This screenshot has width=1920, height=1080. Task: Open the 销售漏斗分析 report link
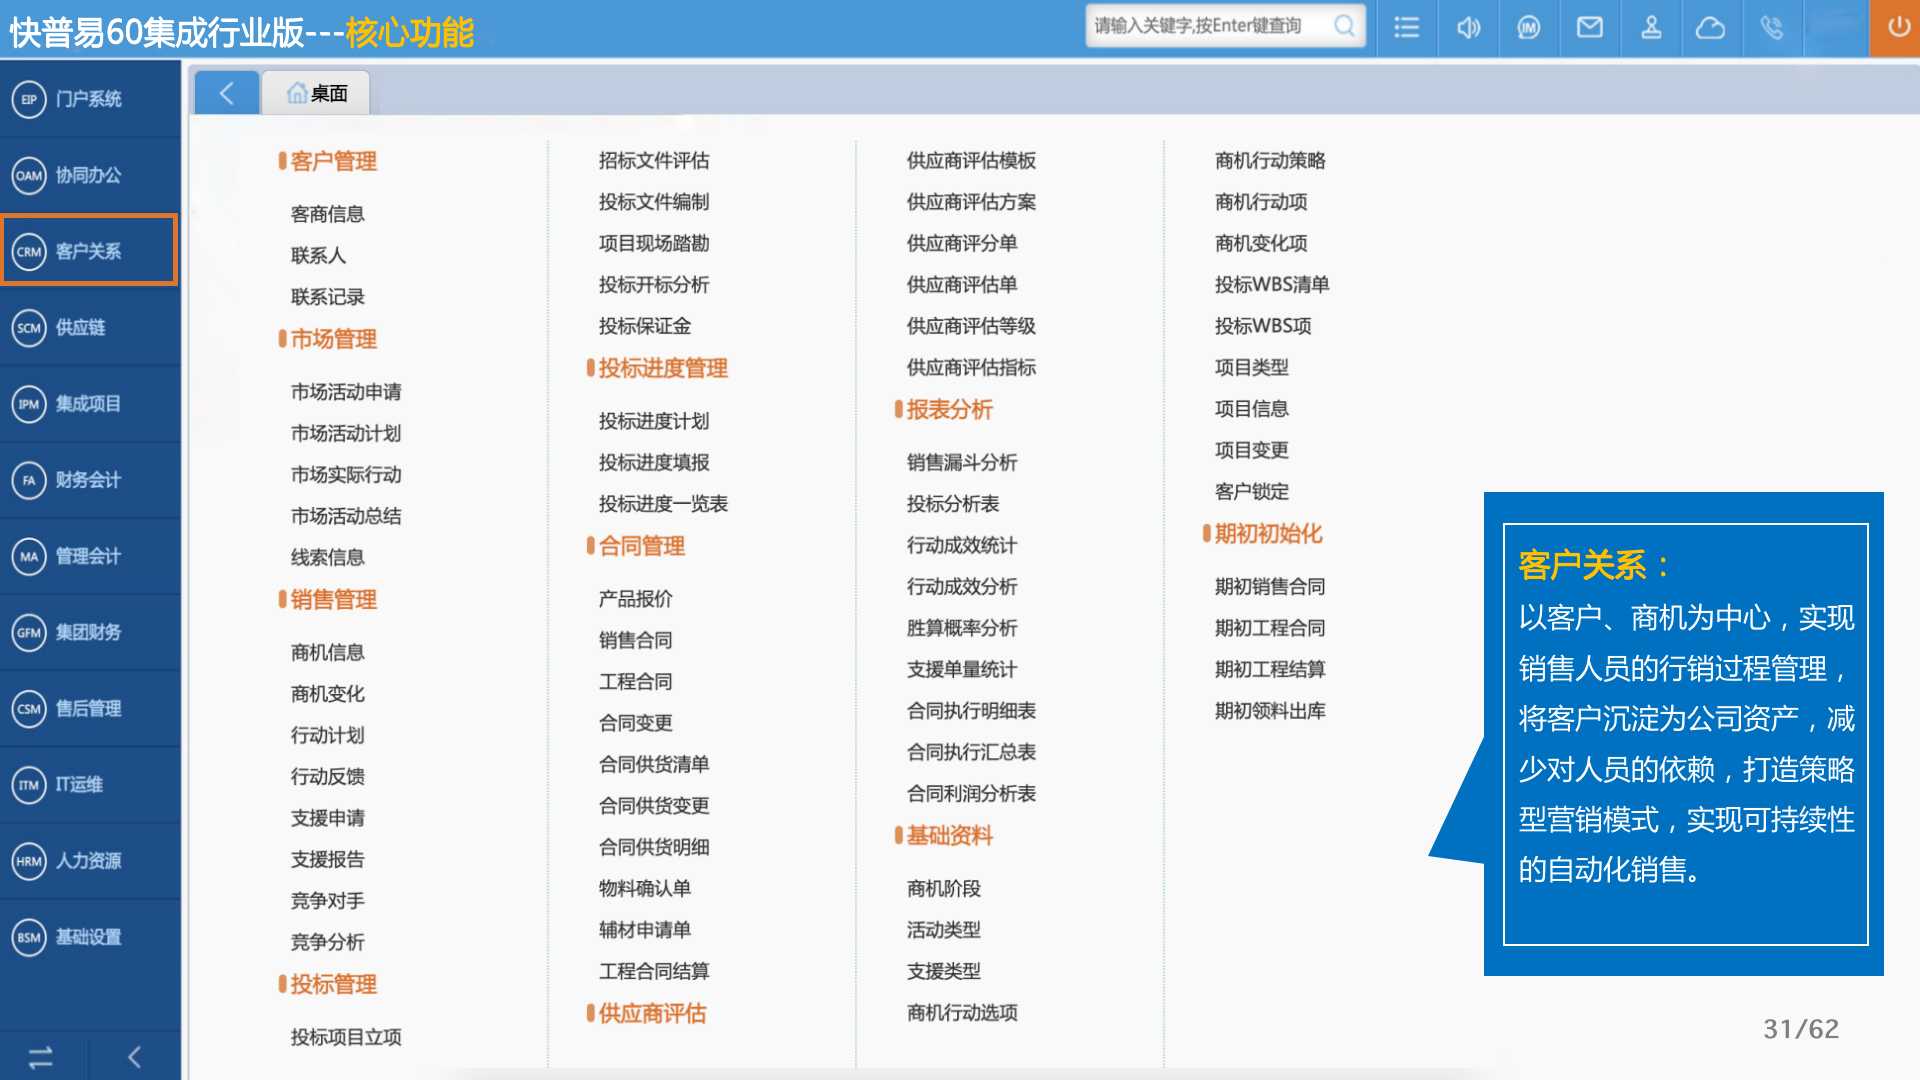coord(961,462)
